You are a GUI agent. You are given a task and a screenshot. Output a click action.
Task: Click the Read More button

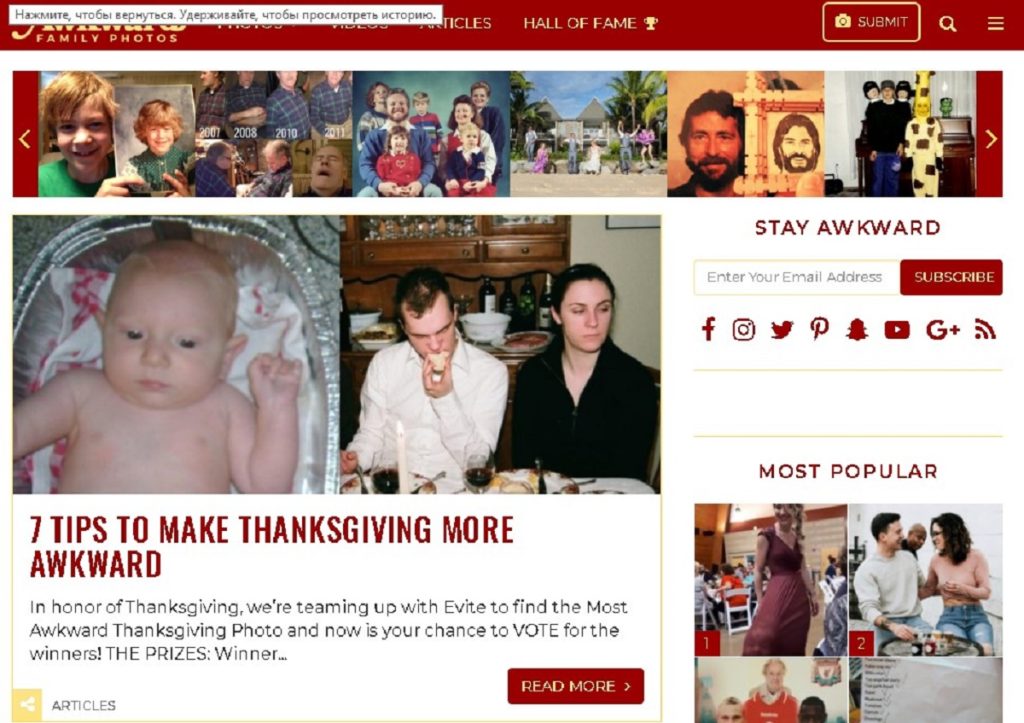[575, 686]
